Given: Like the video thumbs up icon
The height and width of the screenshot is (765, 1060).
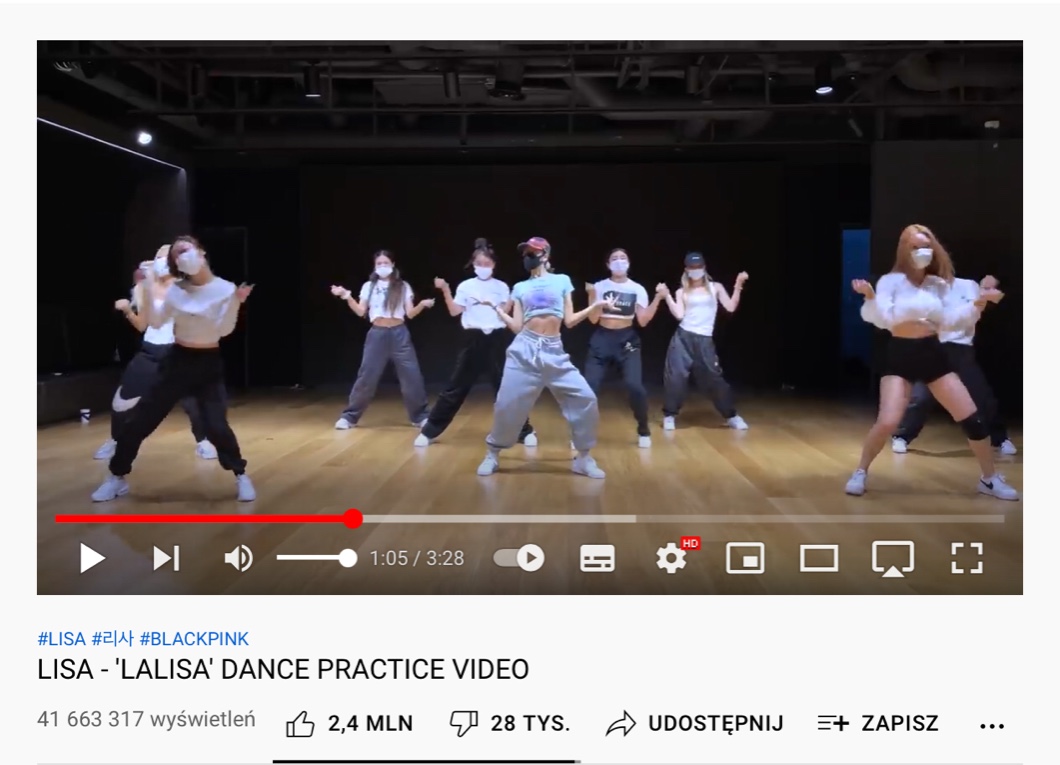Looking at the screenshot, I should pyautogui.click(x=300, y=724).
